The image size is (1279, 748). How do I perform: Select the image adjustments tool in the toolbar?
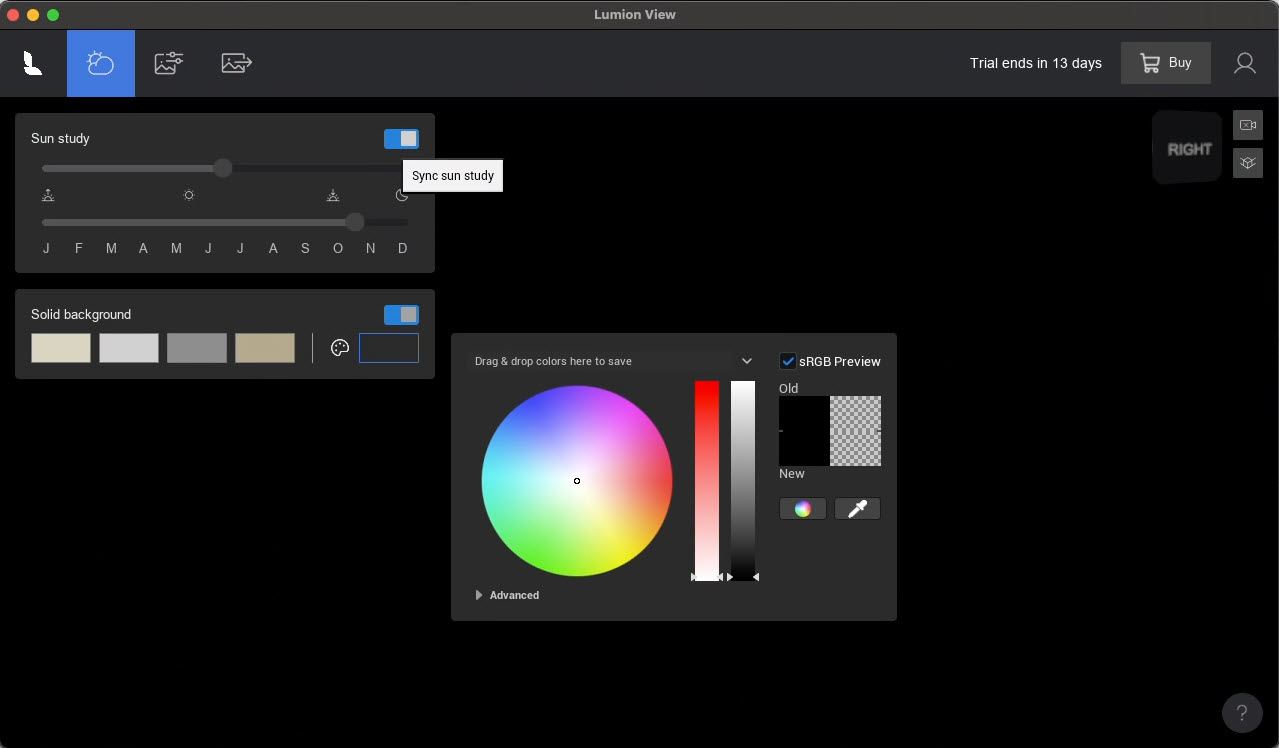(168, 62)
